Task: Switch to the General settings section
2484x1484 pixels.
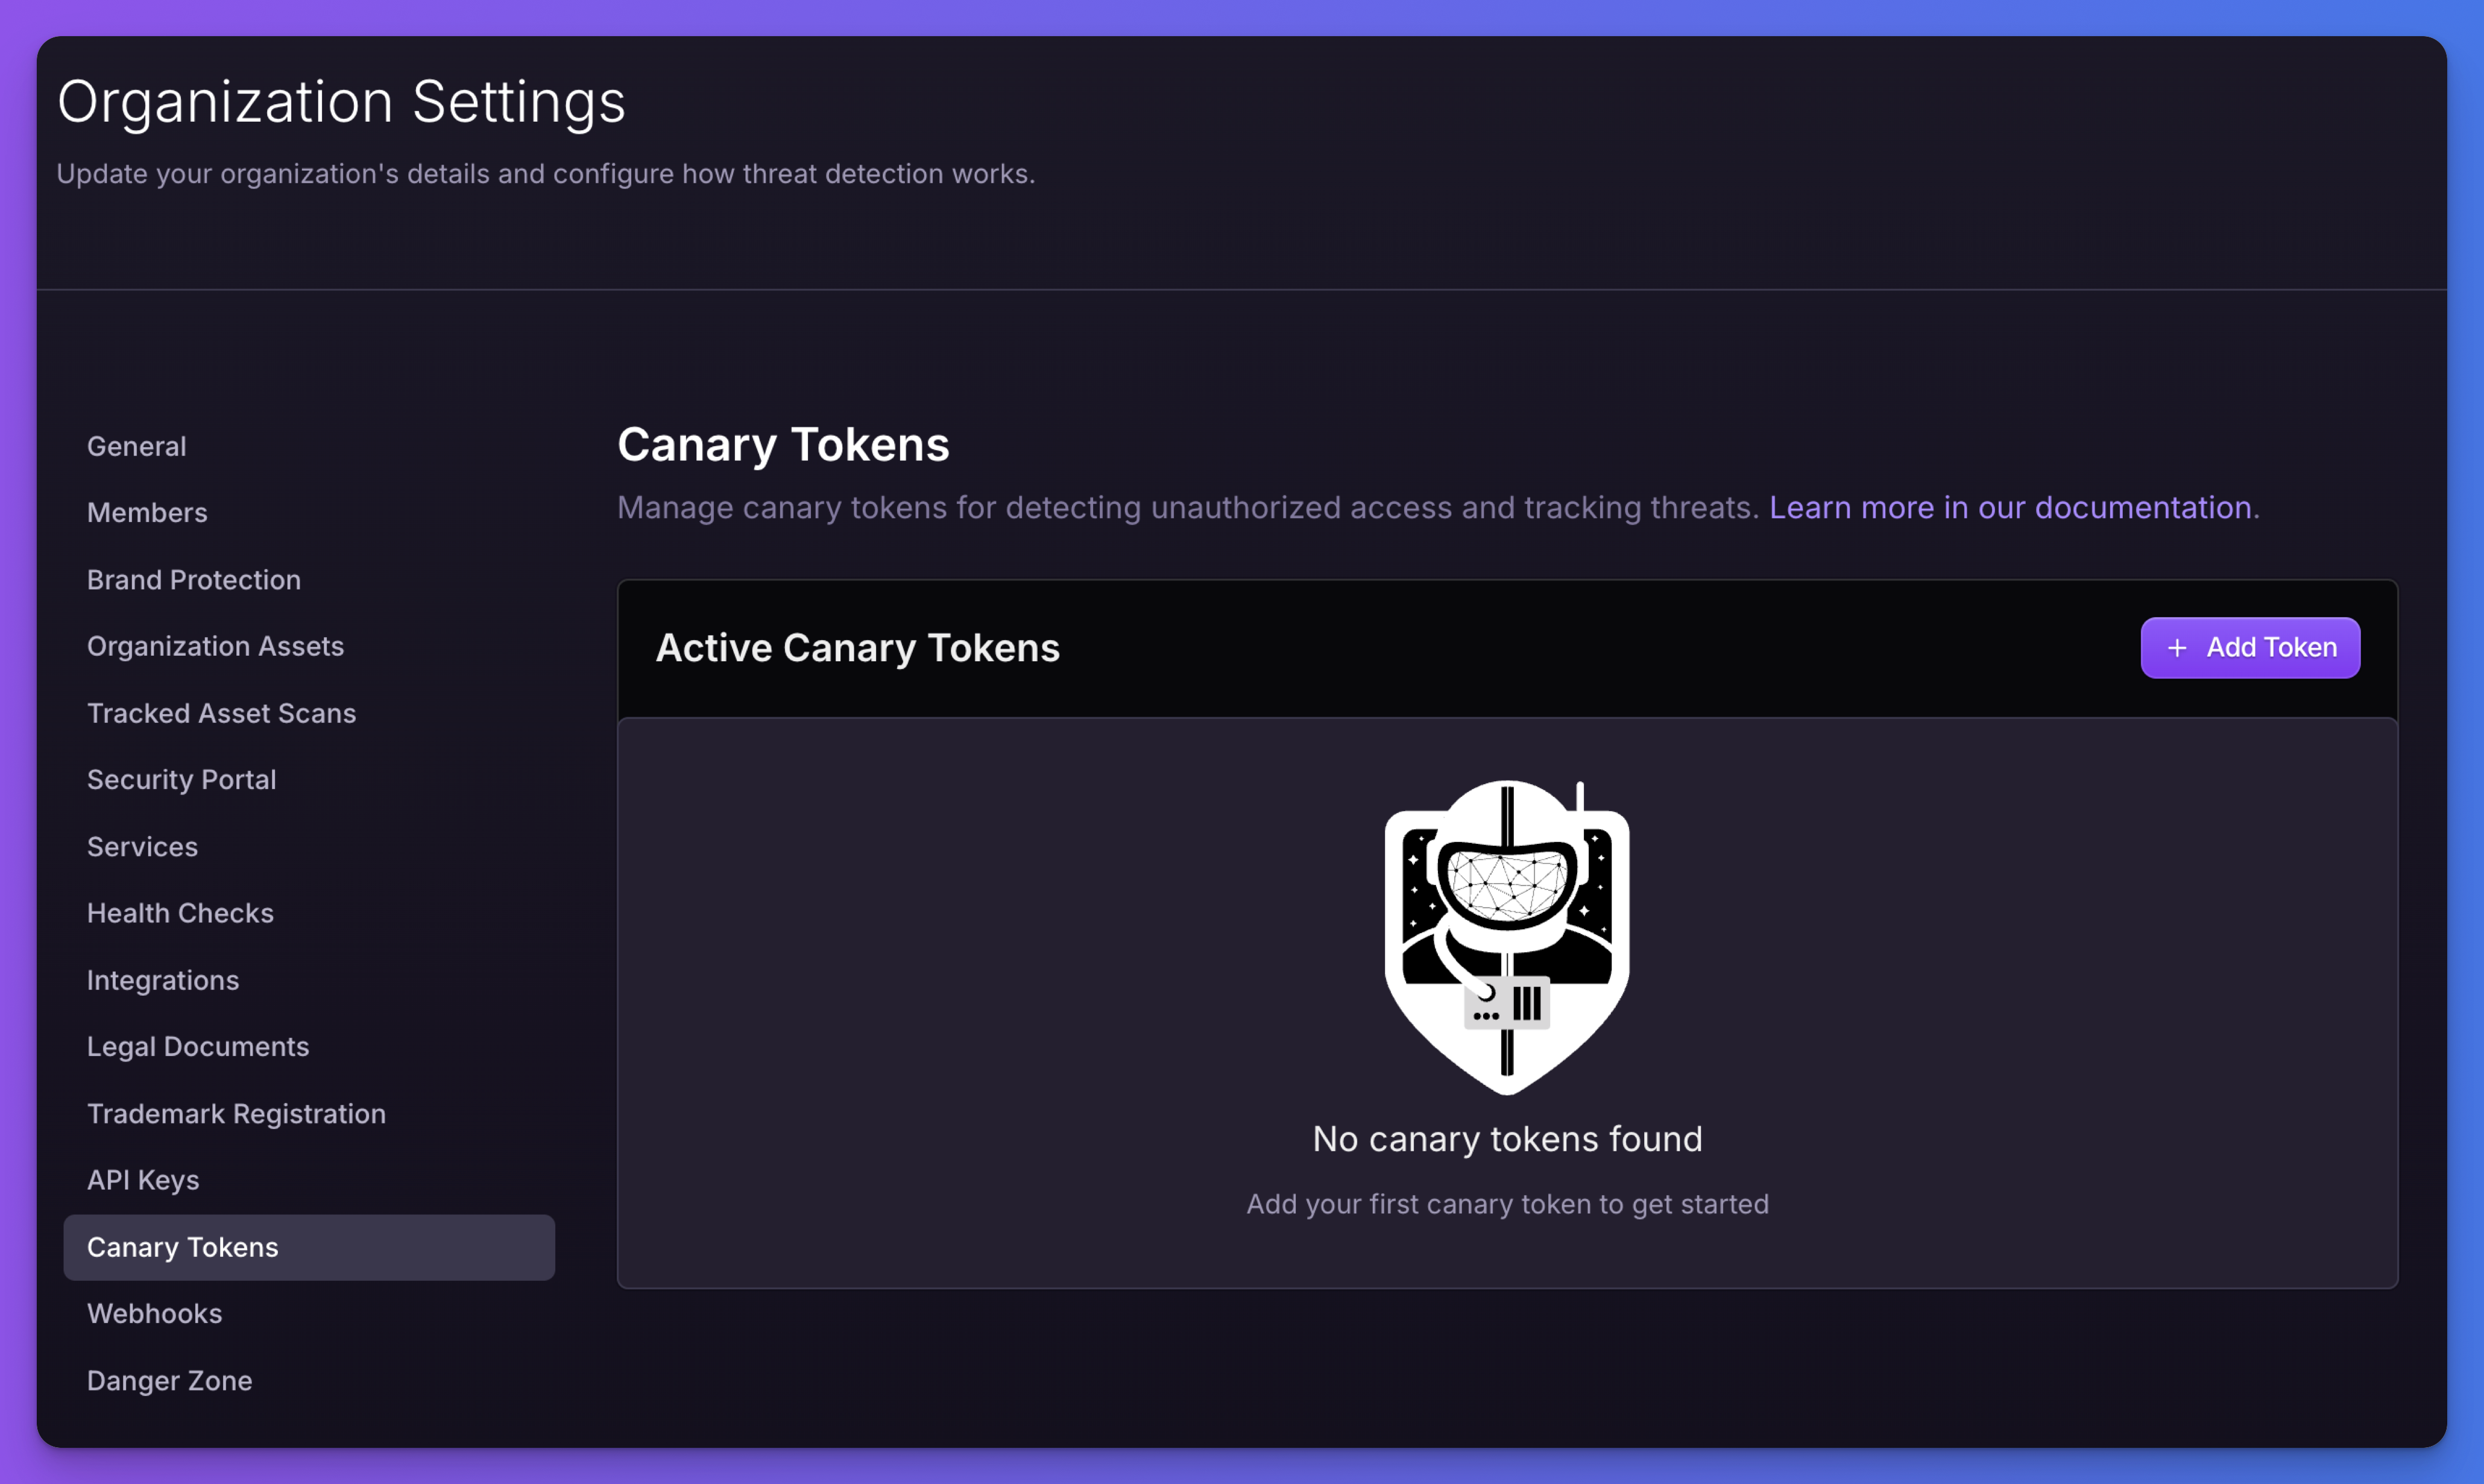Action: click(136, 446)
